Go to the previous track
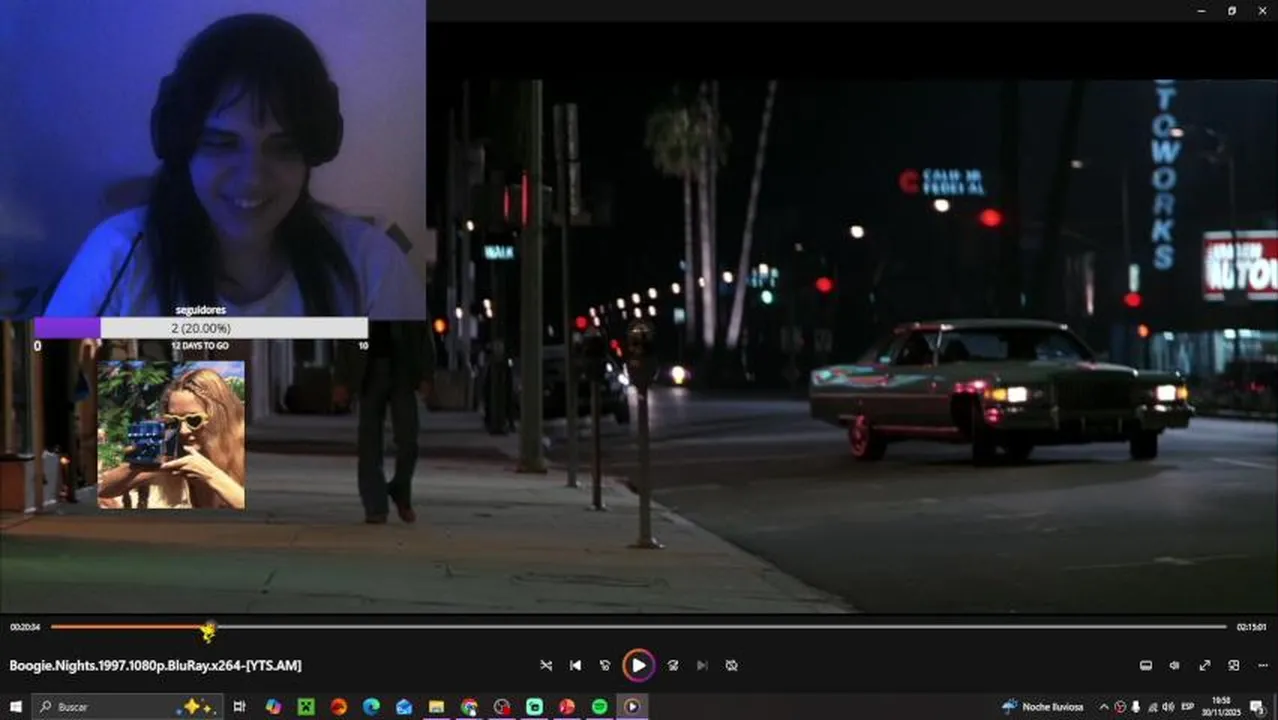 click(575, 665)
